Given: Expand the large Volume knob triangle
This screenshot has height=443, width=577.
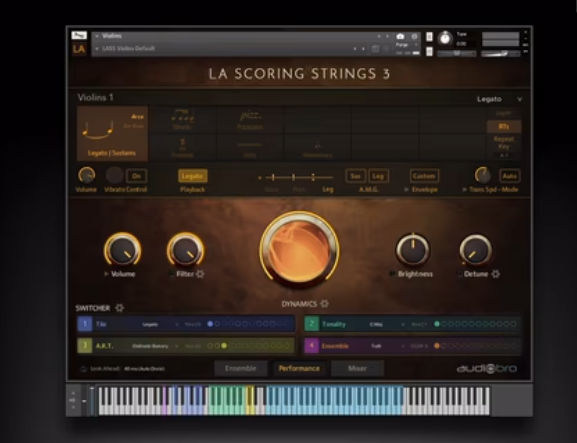Looking at the screenshot, I should 106,274.
